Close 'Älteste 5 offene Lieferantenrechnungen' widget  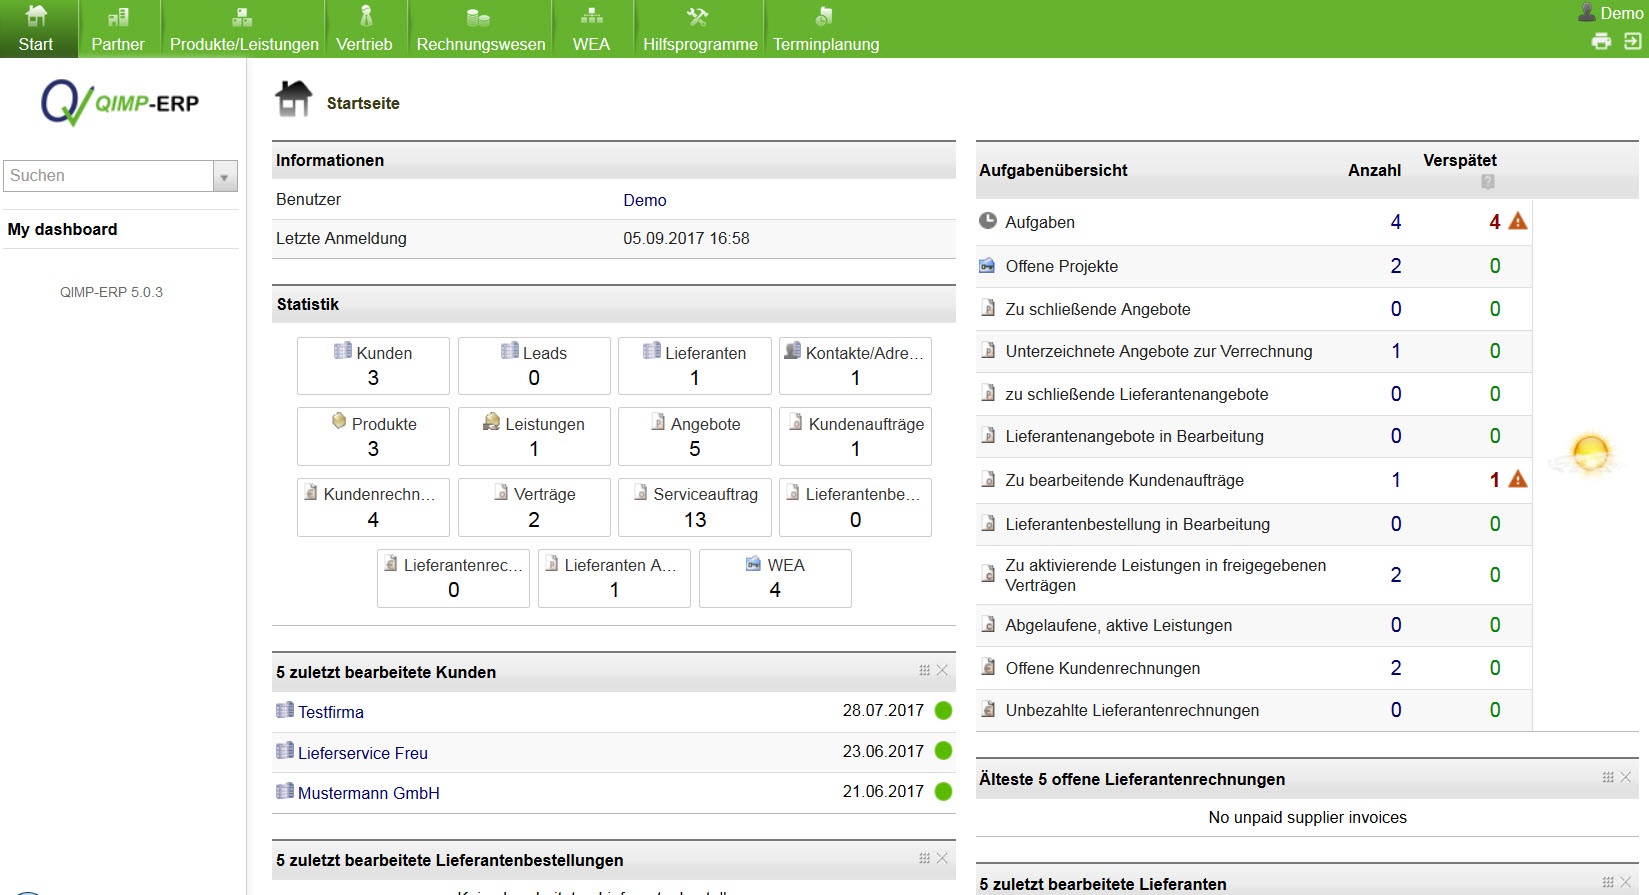click(1626, 777)
